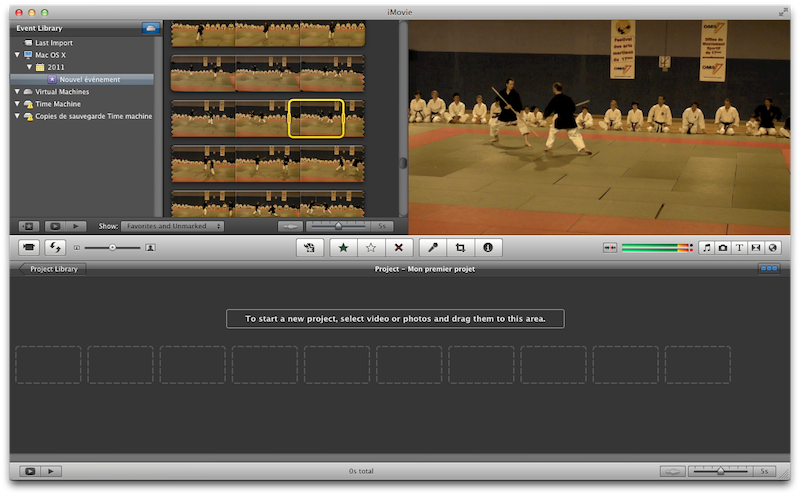Click the audio level meter
This screenshot has width=800, height=495.
click(657, 248)
